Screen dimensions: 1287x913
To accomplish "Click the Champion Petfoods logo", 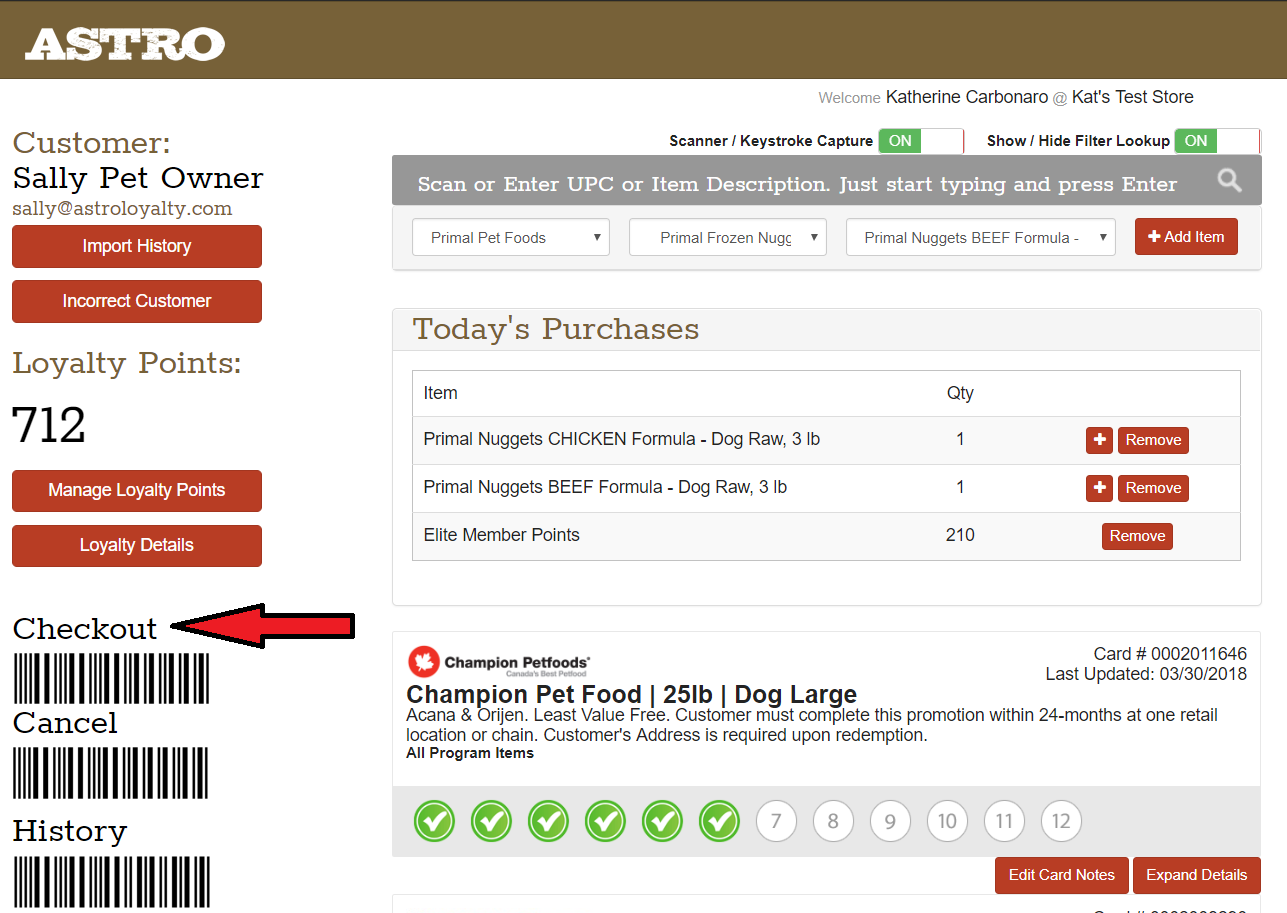I will point(499,663).
